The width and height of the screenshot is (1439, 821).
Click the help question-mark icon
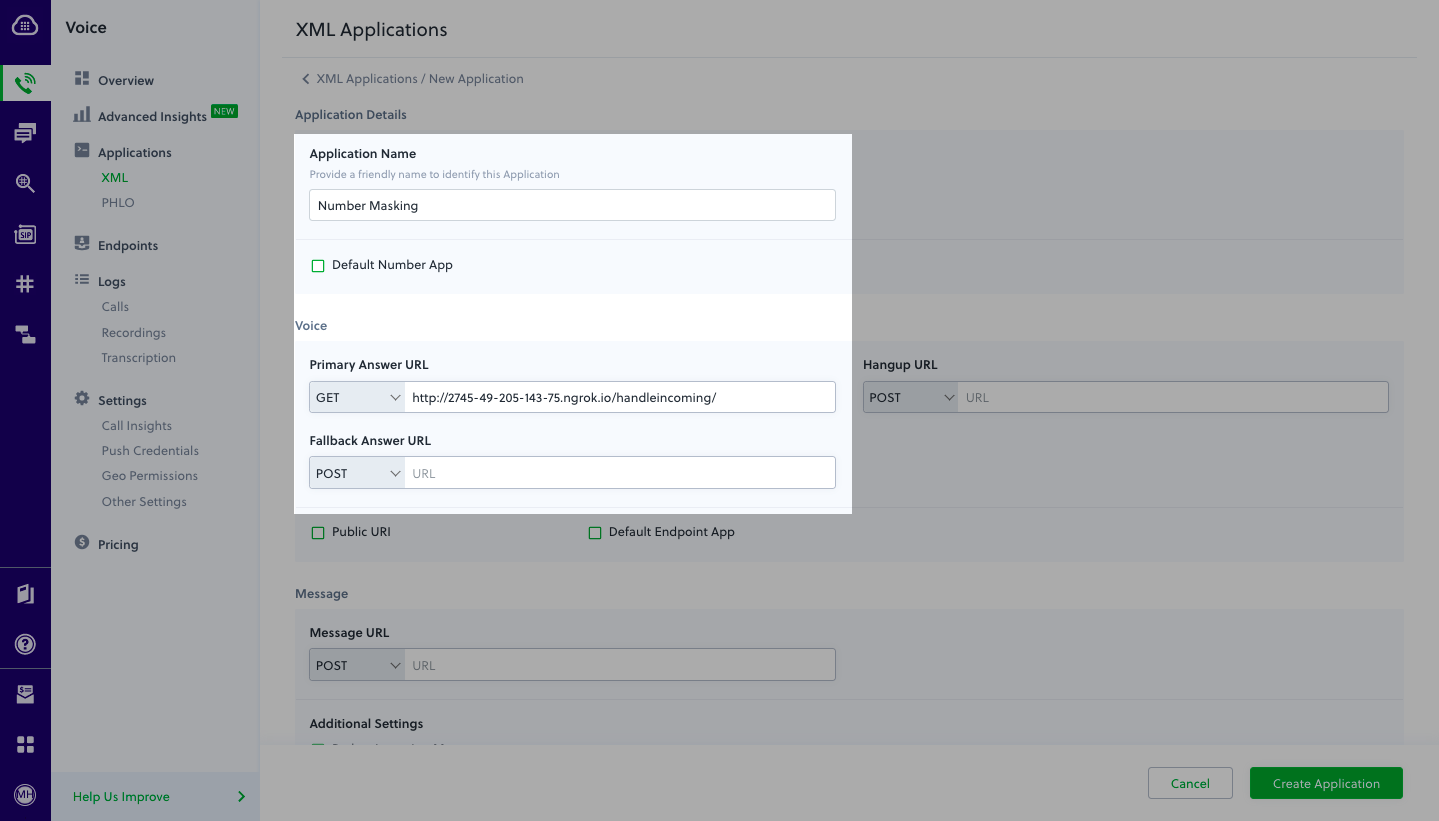(x=24, y=643)
